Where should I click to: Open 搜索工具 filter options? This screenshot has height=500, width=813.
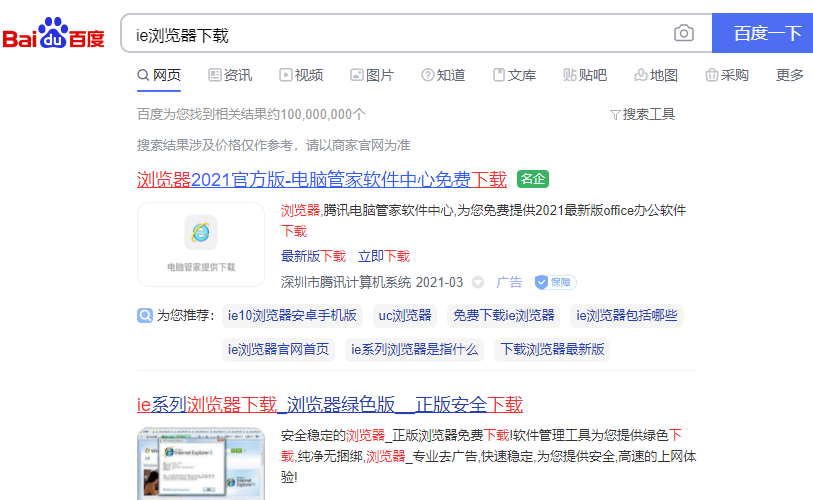pos(642,114)
